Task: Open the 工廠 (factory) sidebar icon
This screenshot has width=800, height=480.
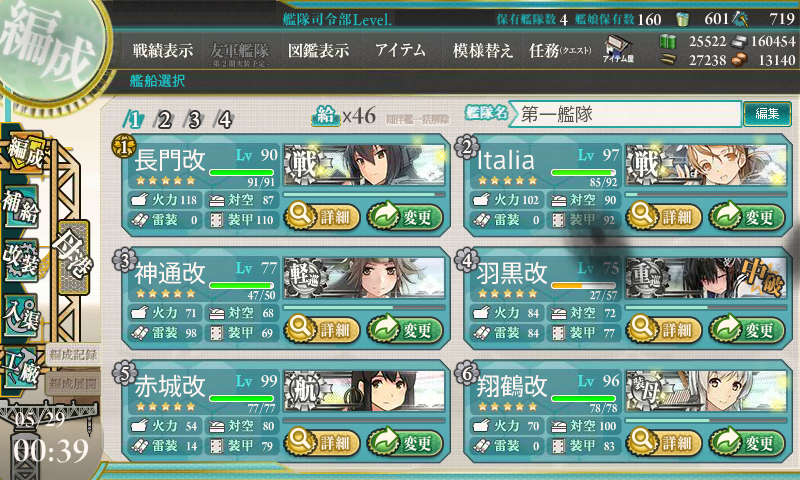Action: click(x=21, y=368)
